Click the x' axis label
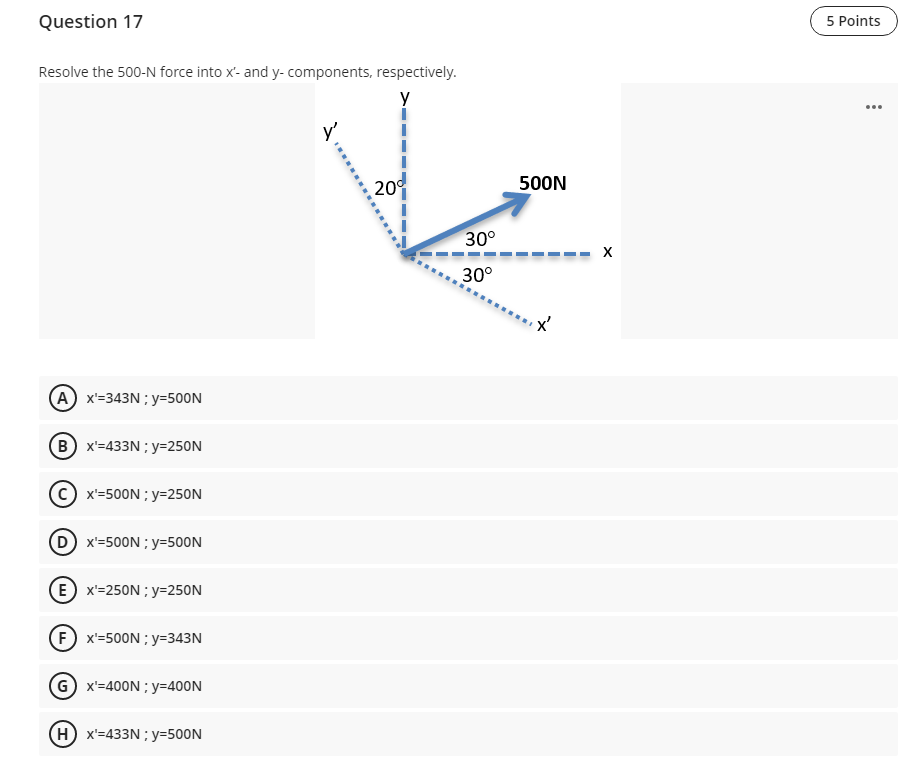Screen dimensions: 909x769 [543, 324]
